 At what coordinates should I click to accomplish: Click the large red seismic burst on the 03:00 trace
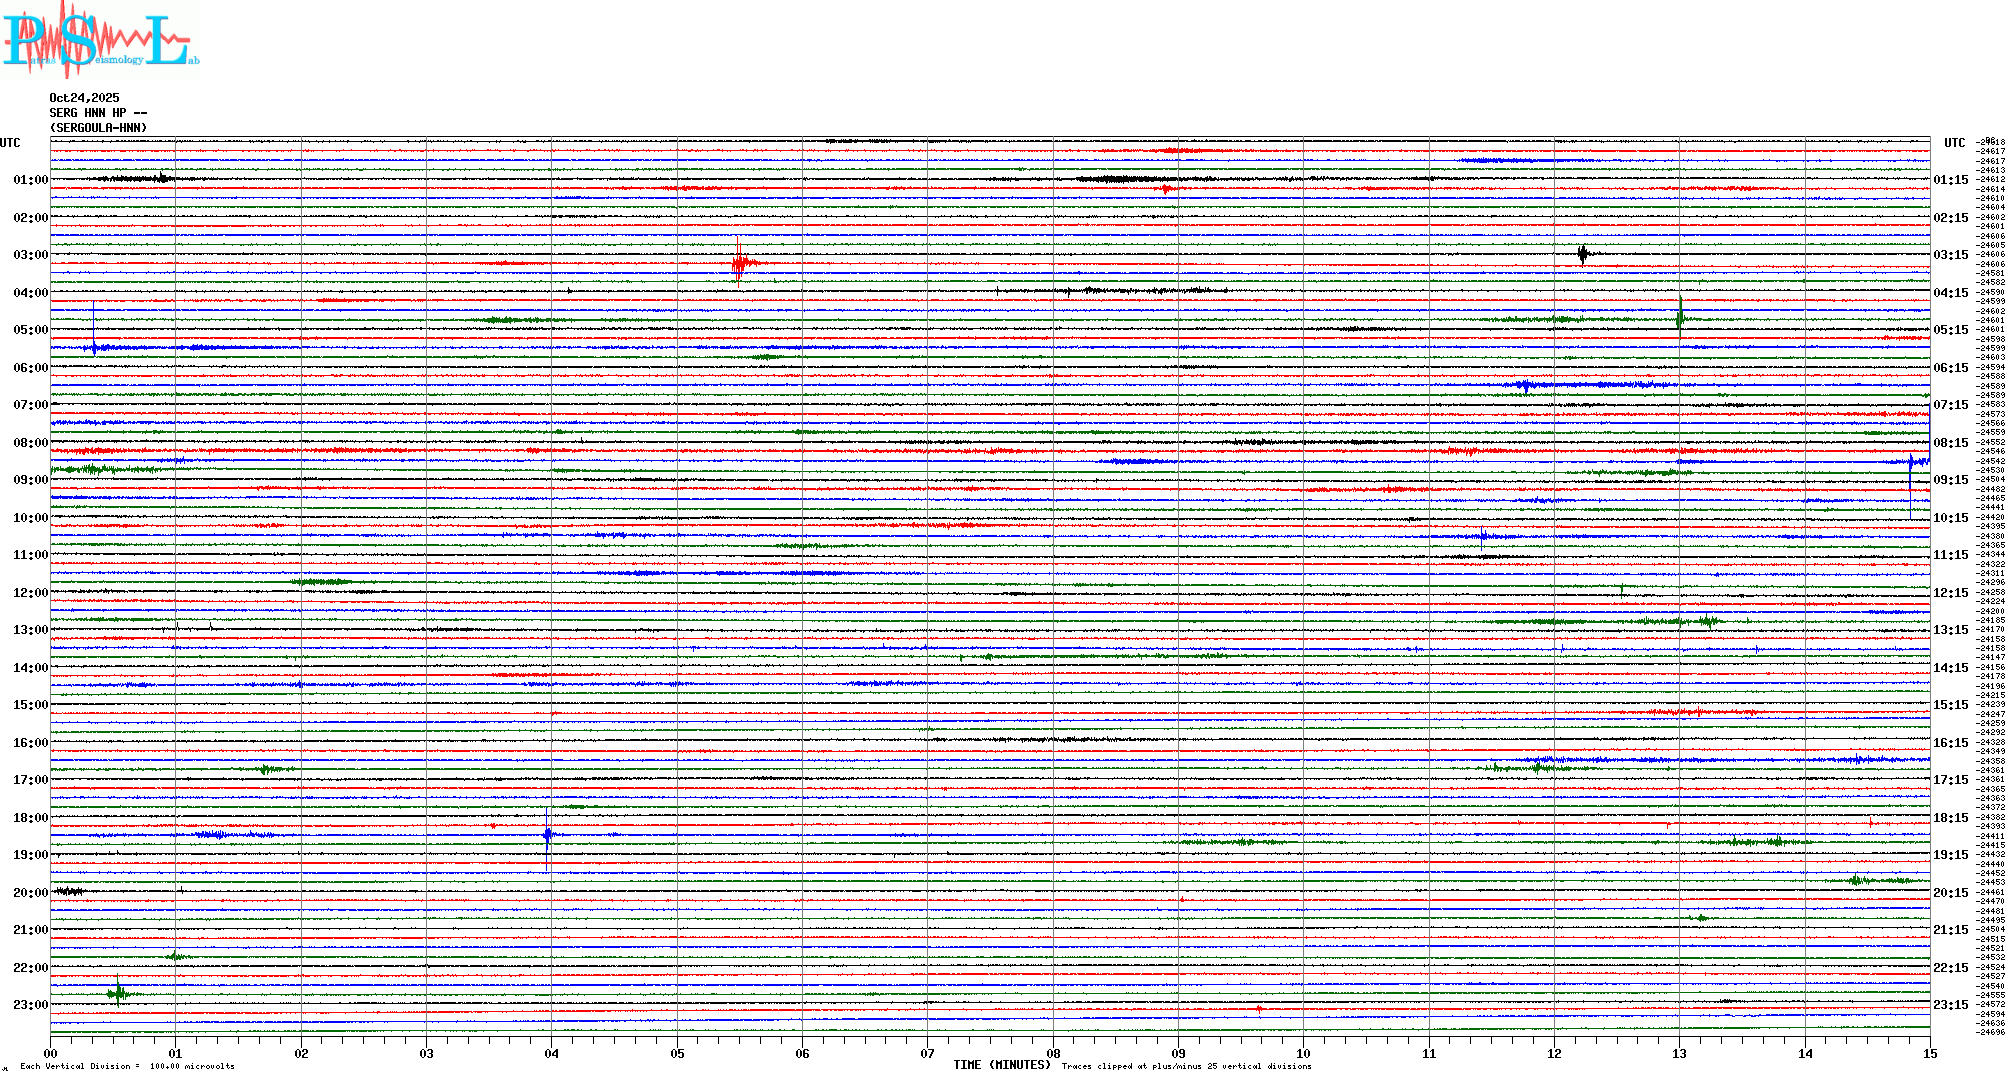coord(739,264)
